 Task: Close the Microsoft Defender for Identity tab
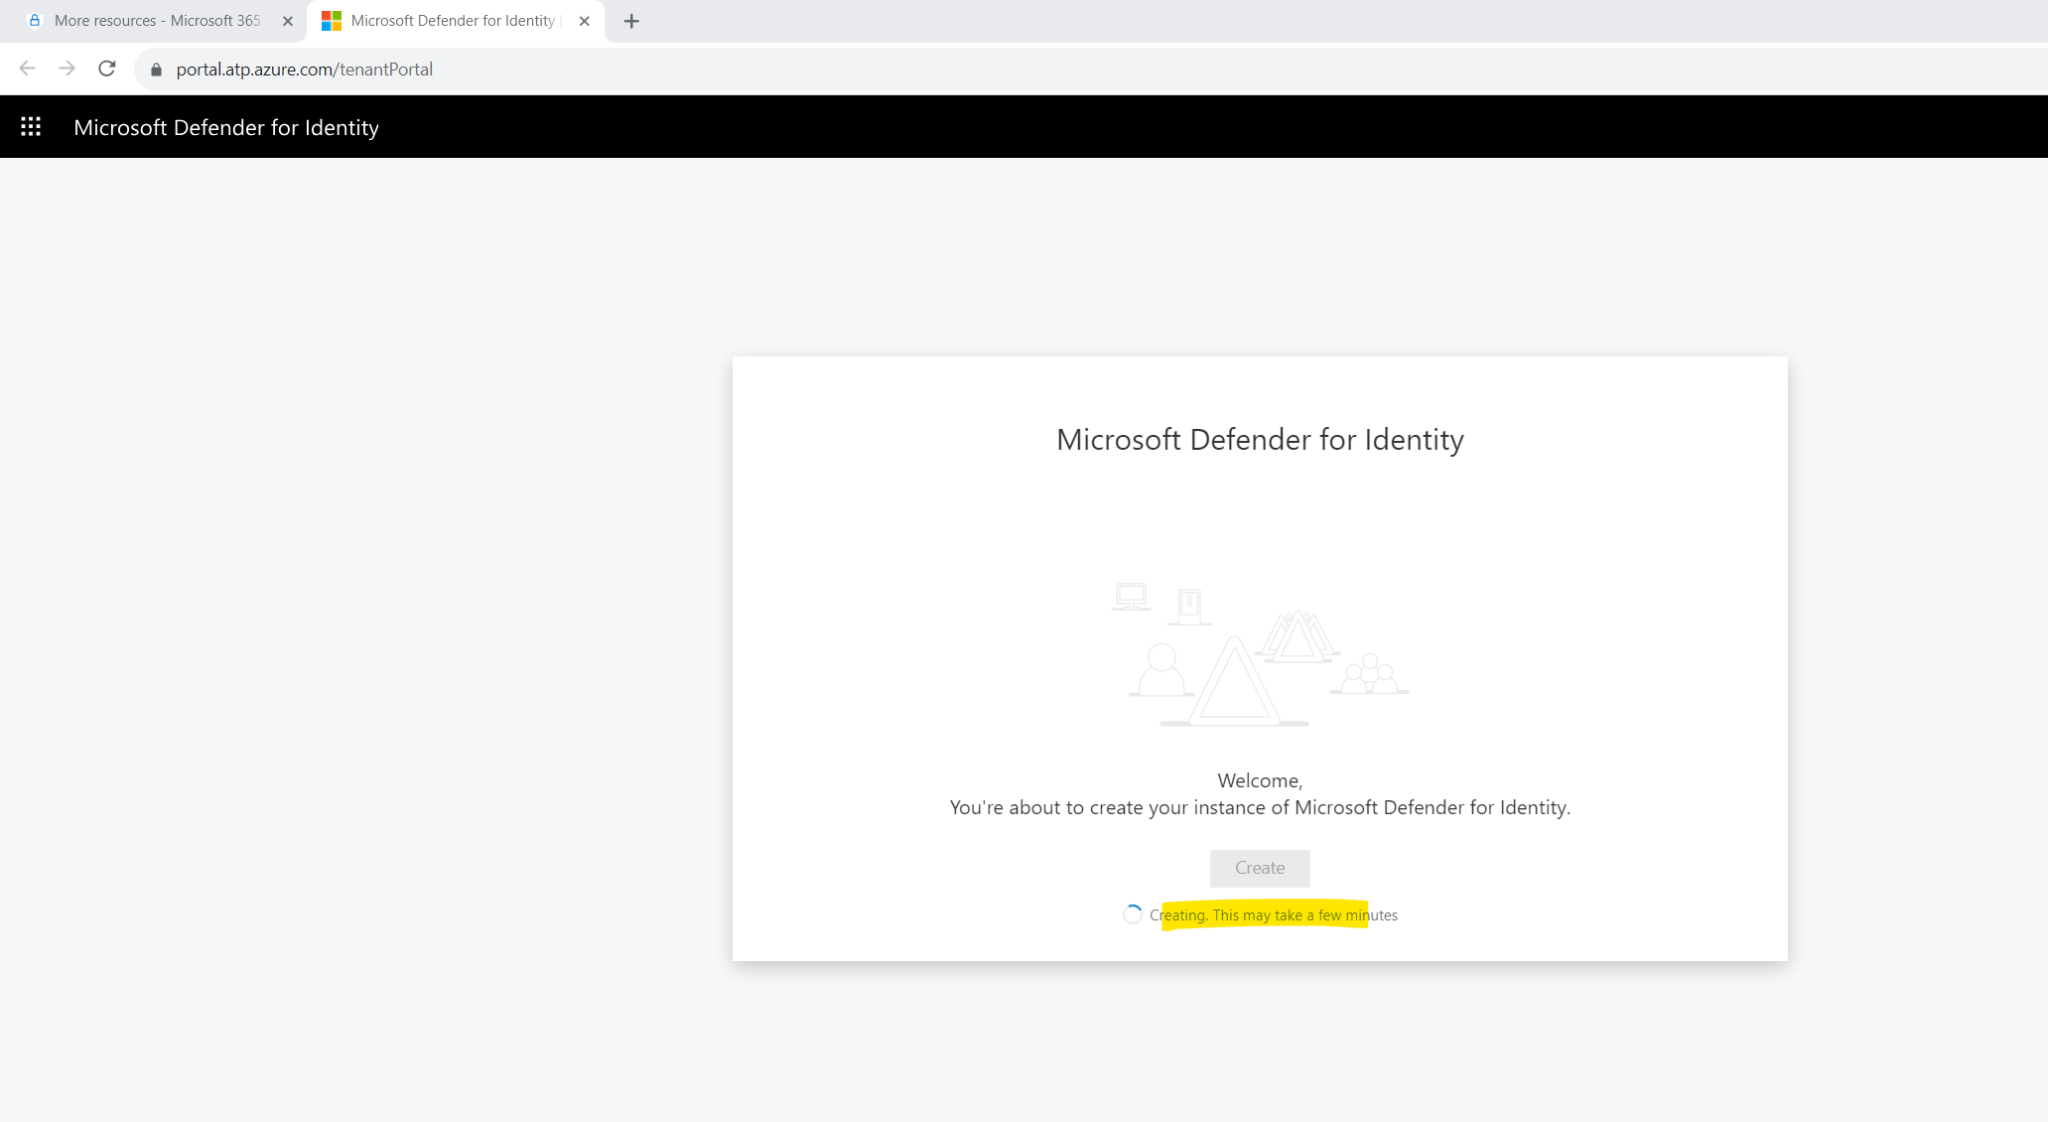(x=584, y=20)
